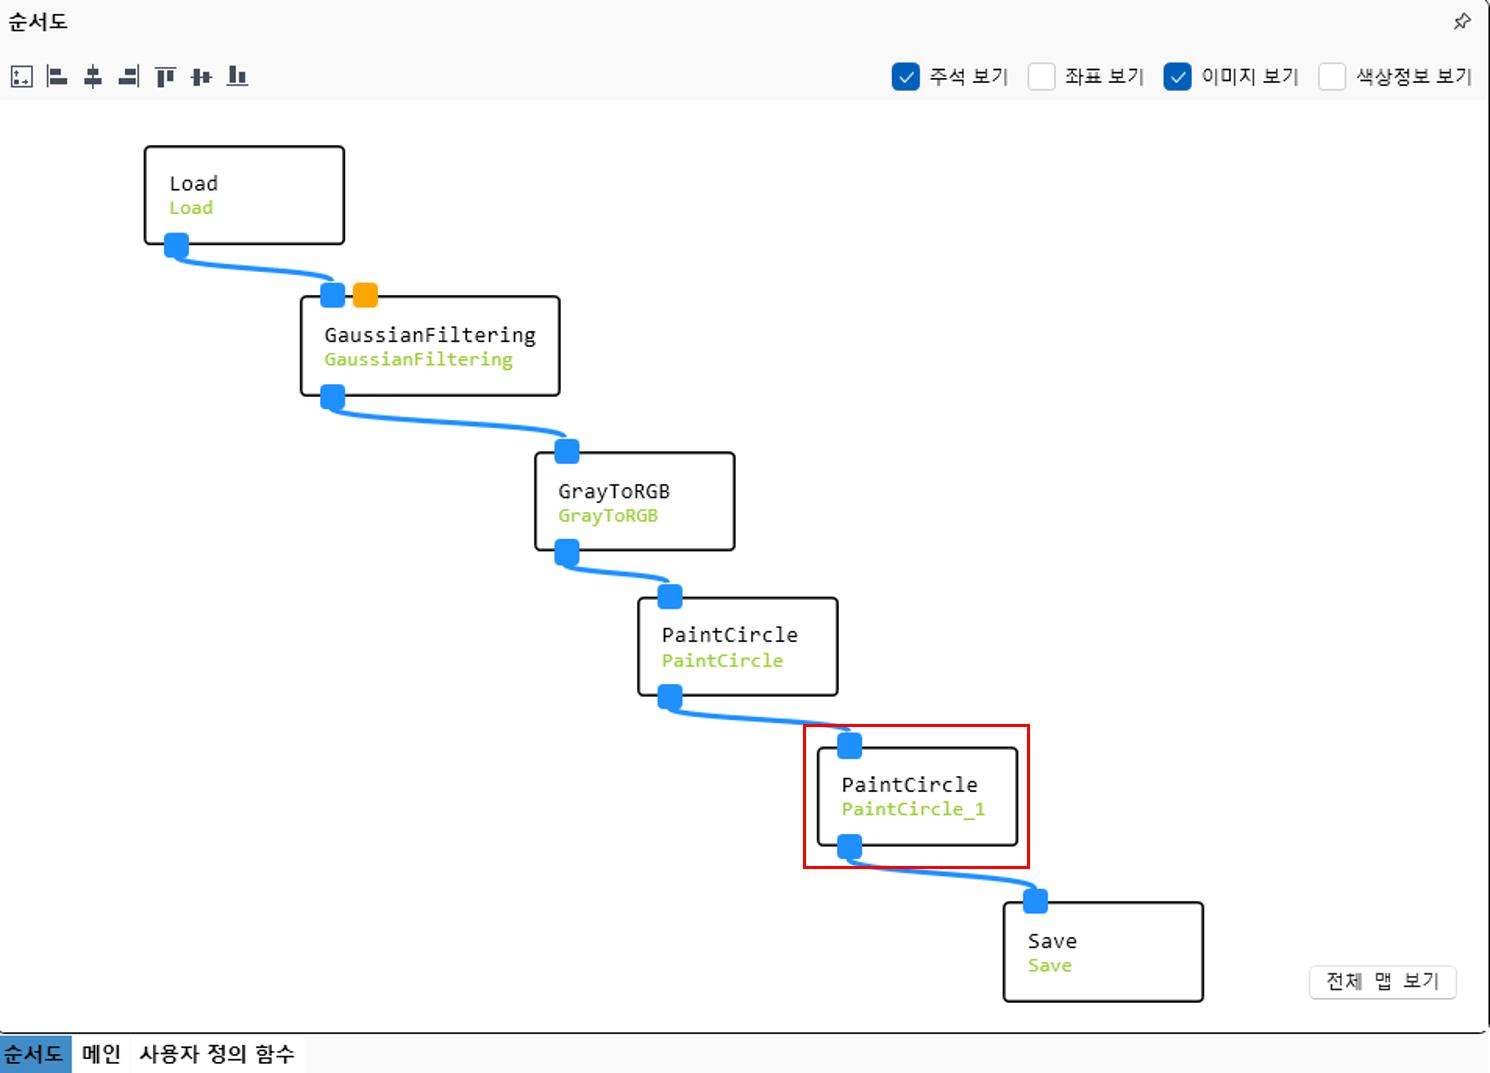Disable the 이미지 보기 checkbox
The height and width of the screenshot is (1073, 1490).
[1177, 77]
